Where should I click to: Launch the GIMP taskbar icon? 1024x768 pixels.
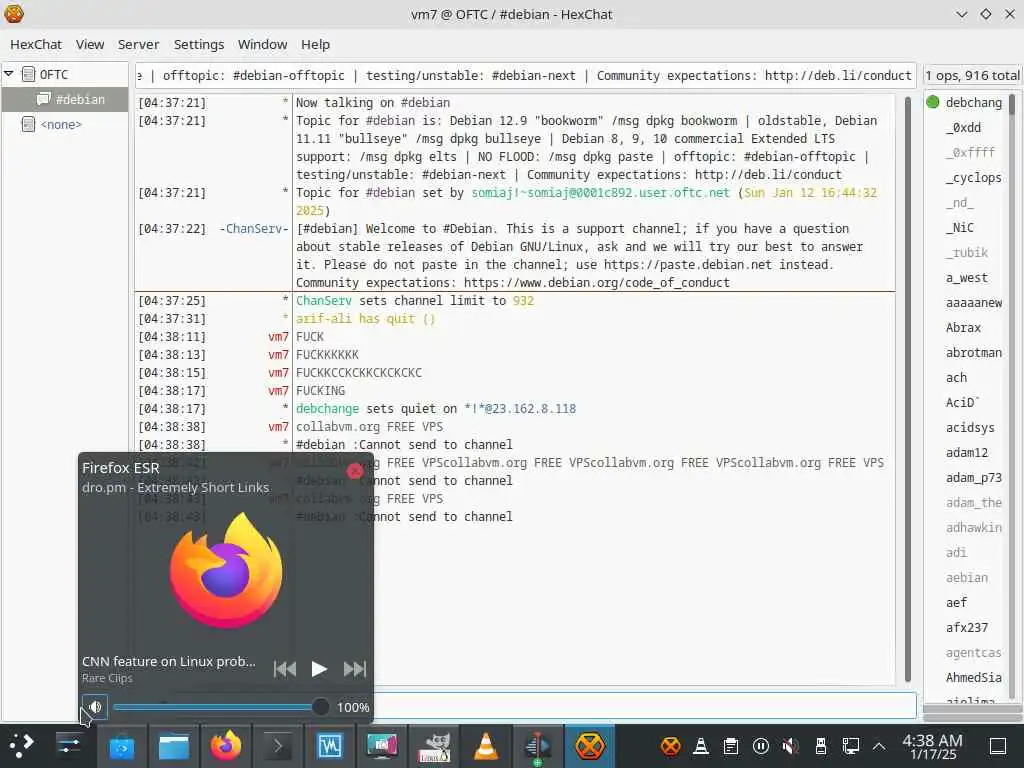click(x=434, y=745)
